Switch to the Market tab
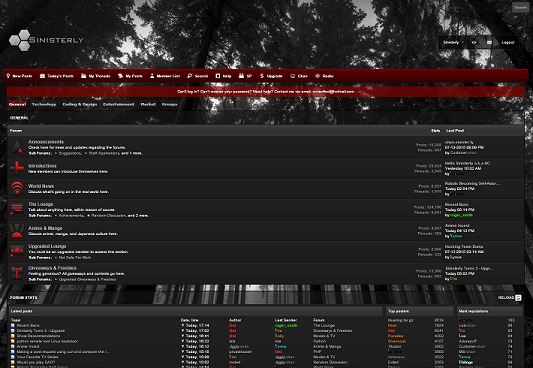This screenshot has height=368, width=533. (x=148, y=104)
